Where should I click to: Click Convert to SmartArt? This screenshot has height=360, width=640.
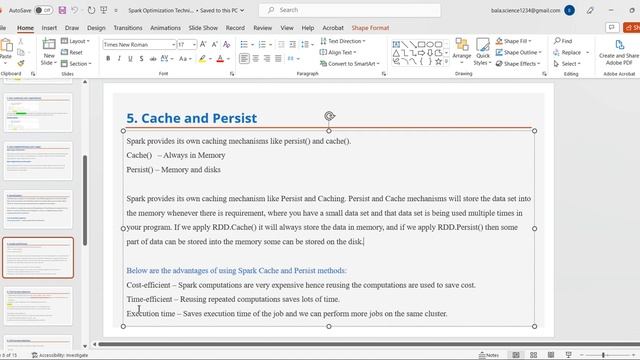click(350, 64)
